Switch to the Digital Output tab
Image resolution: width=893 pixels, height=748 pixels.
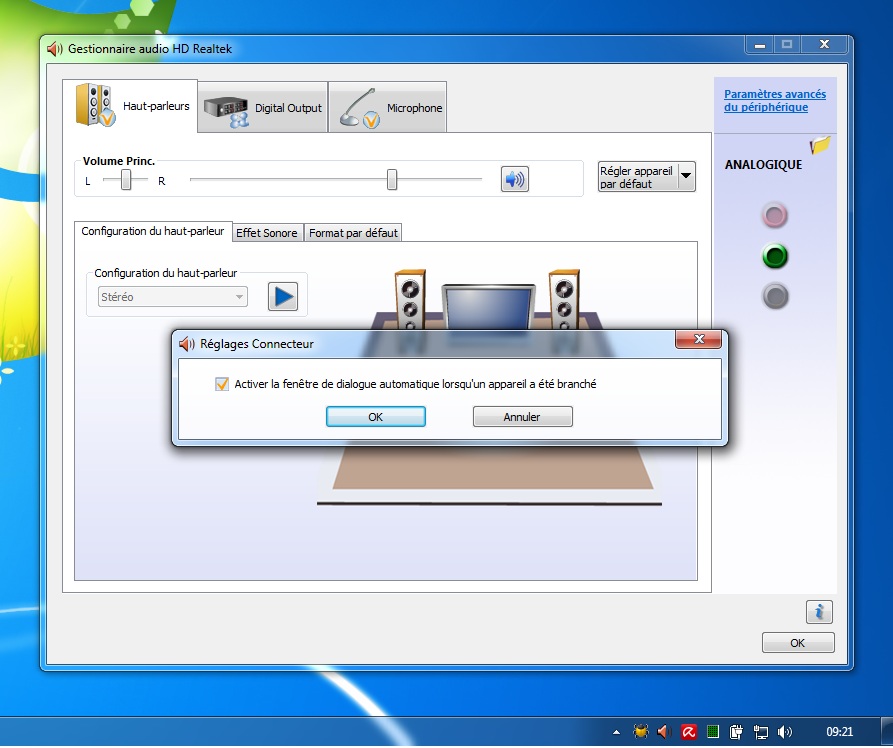(264, 107)
